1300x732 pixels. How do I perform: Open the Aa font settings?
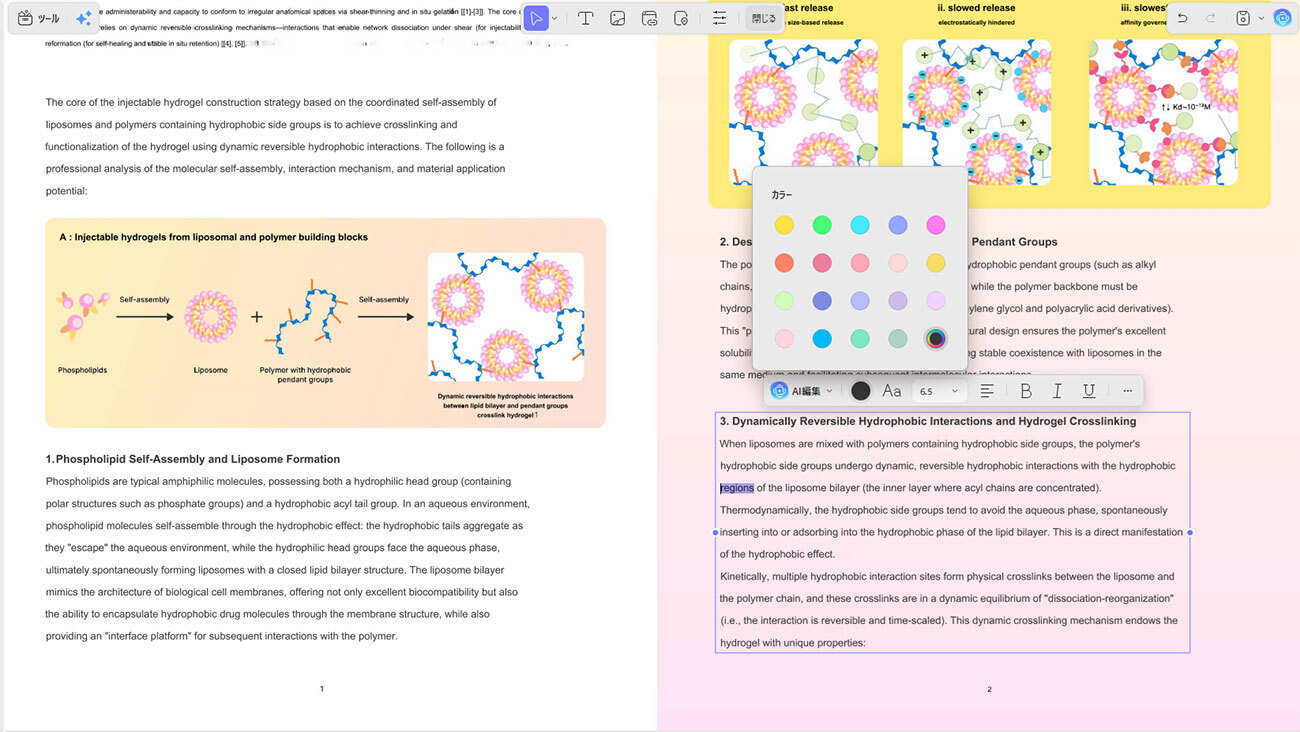892,391
